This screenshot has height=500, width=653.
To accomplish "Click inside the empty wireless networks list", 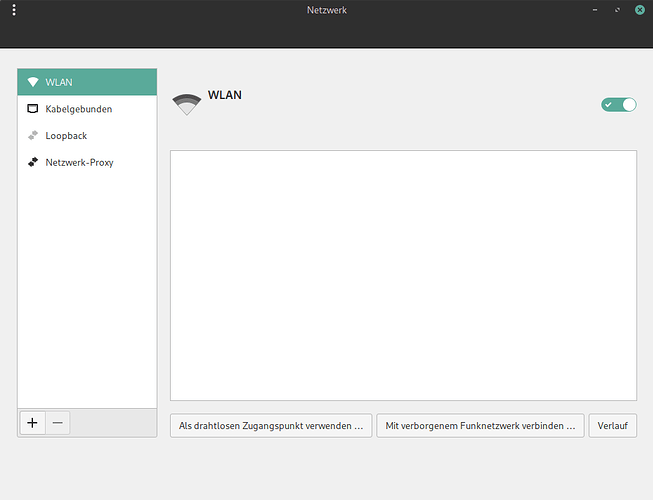I will pos(403,275).
